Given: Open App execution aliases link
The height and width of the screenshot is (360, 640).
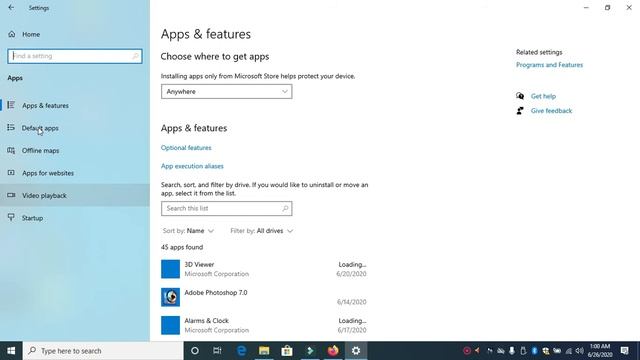Looking at the screenshot, I should [192, 166].
